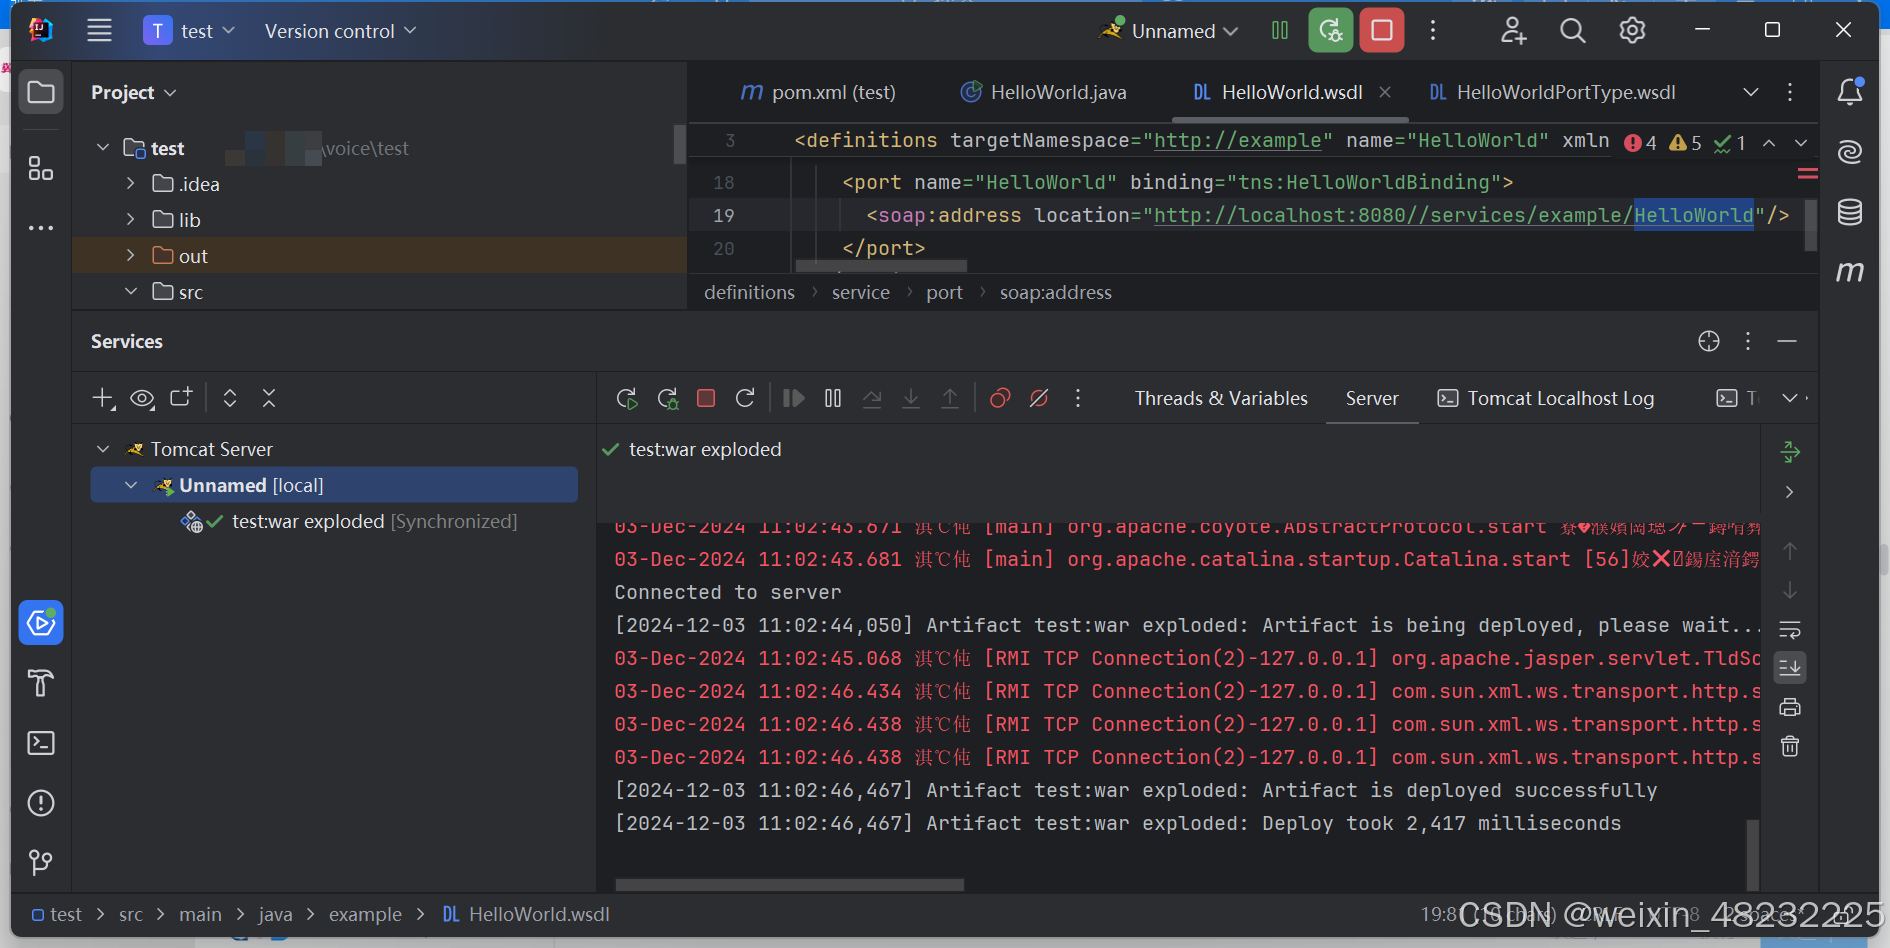Open the Notifications bell

[x=1850, y=92]
